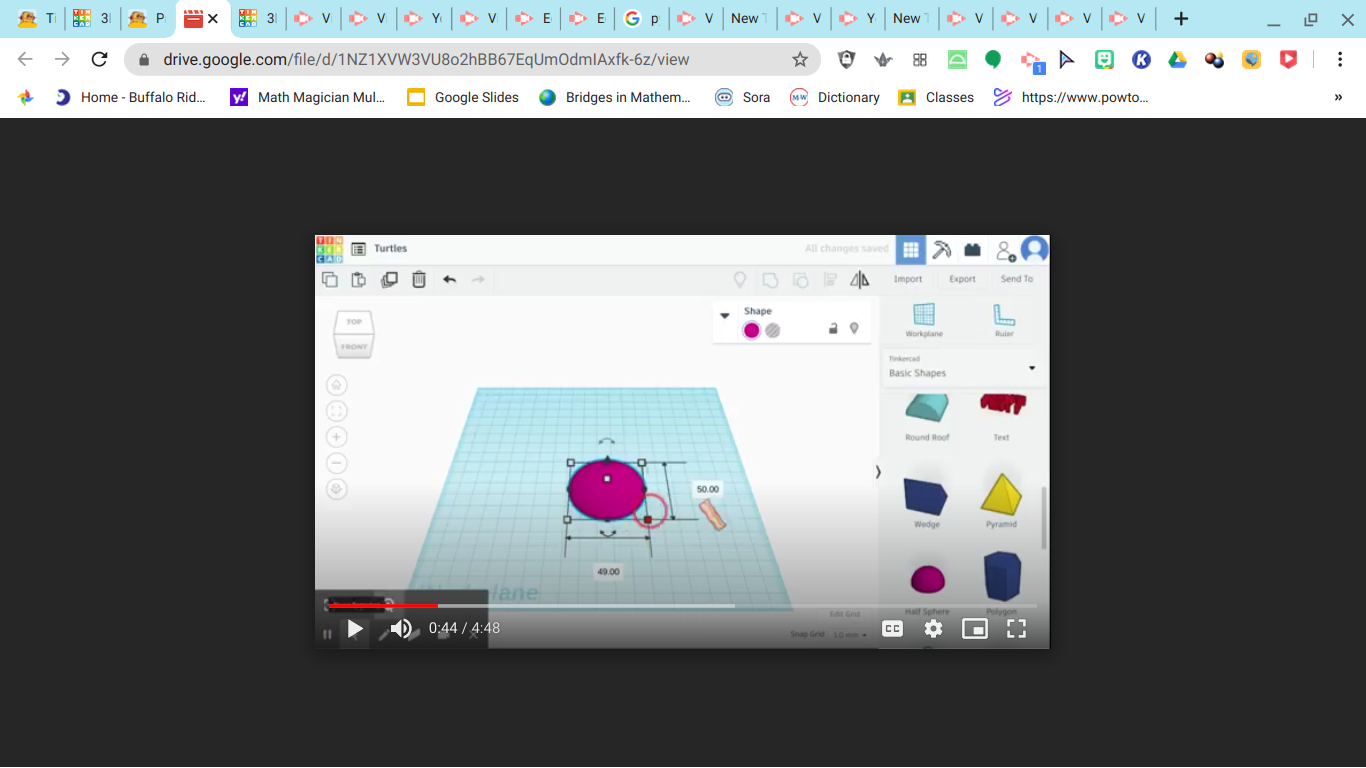Switch to the Google search tab

tap(643, 19)
